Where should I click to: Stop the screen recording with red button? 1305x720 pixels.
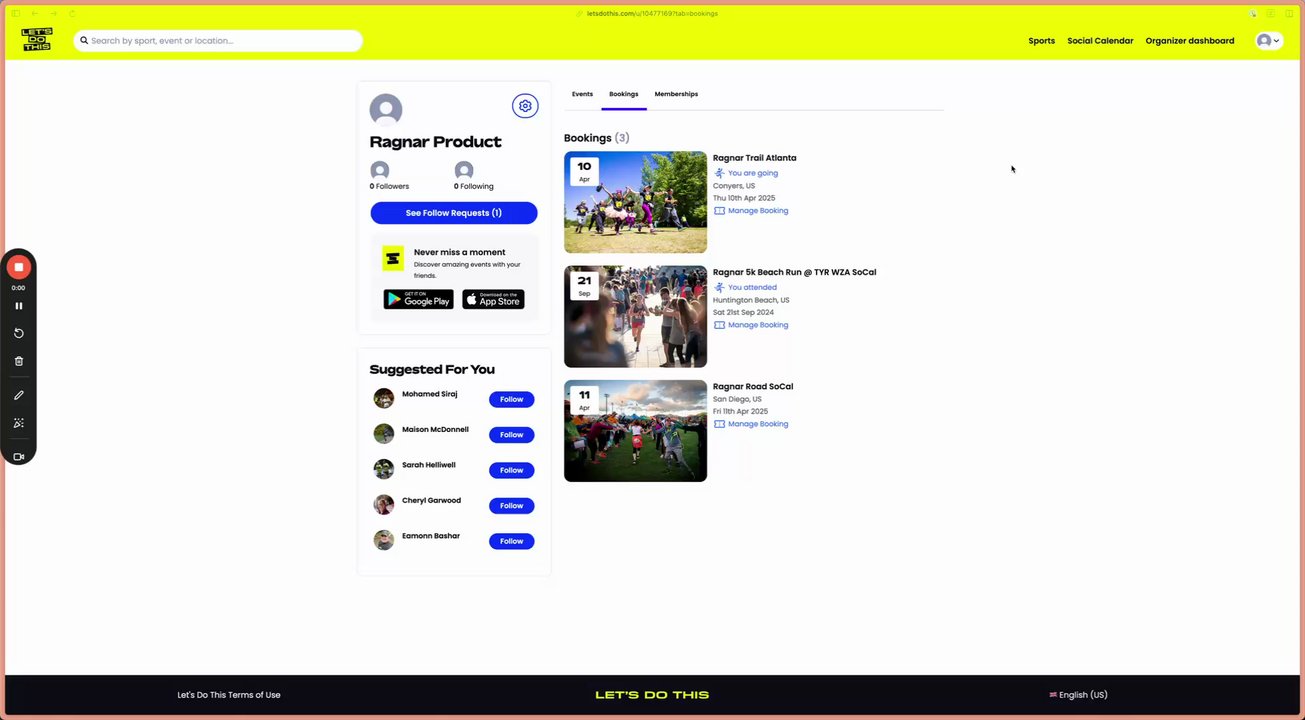18,267
